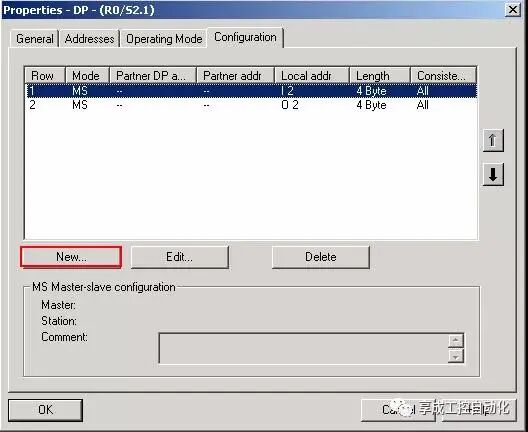This screenshot has height=432, width=528.
Task: Move selected row up with arrow button
Action: (x=493, y=140)
